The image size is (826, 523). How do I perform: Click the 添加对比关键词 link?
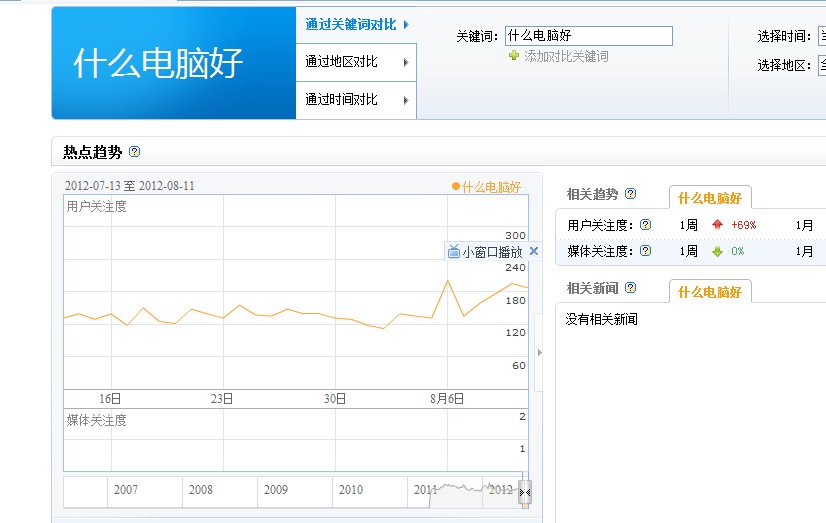point(566,57)
